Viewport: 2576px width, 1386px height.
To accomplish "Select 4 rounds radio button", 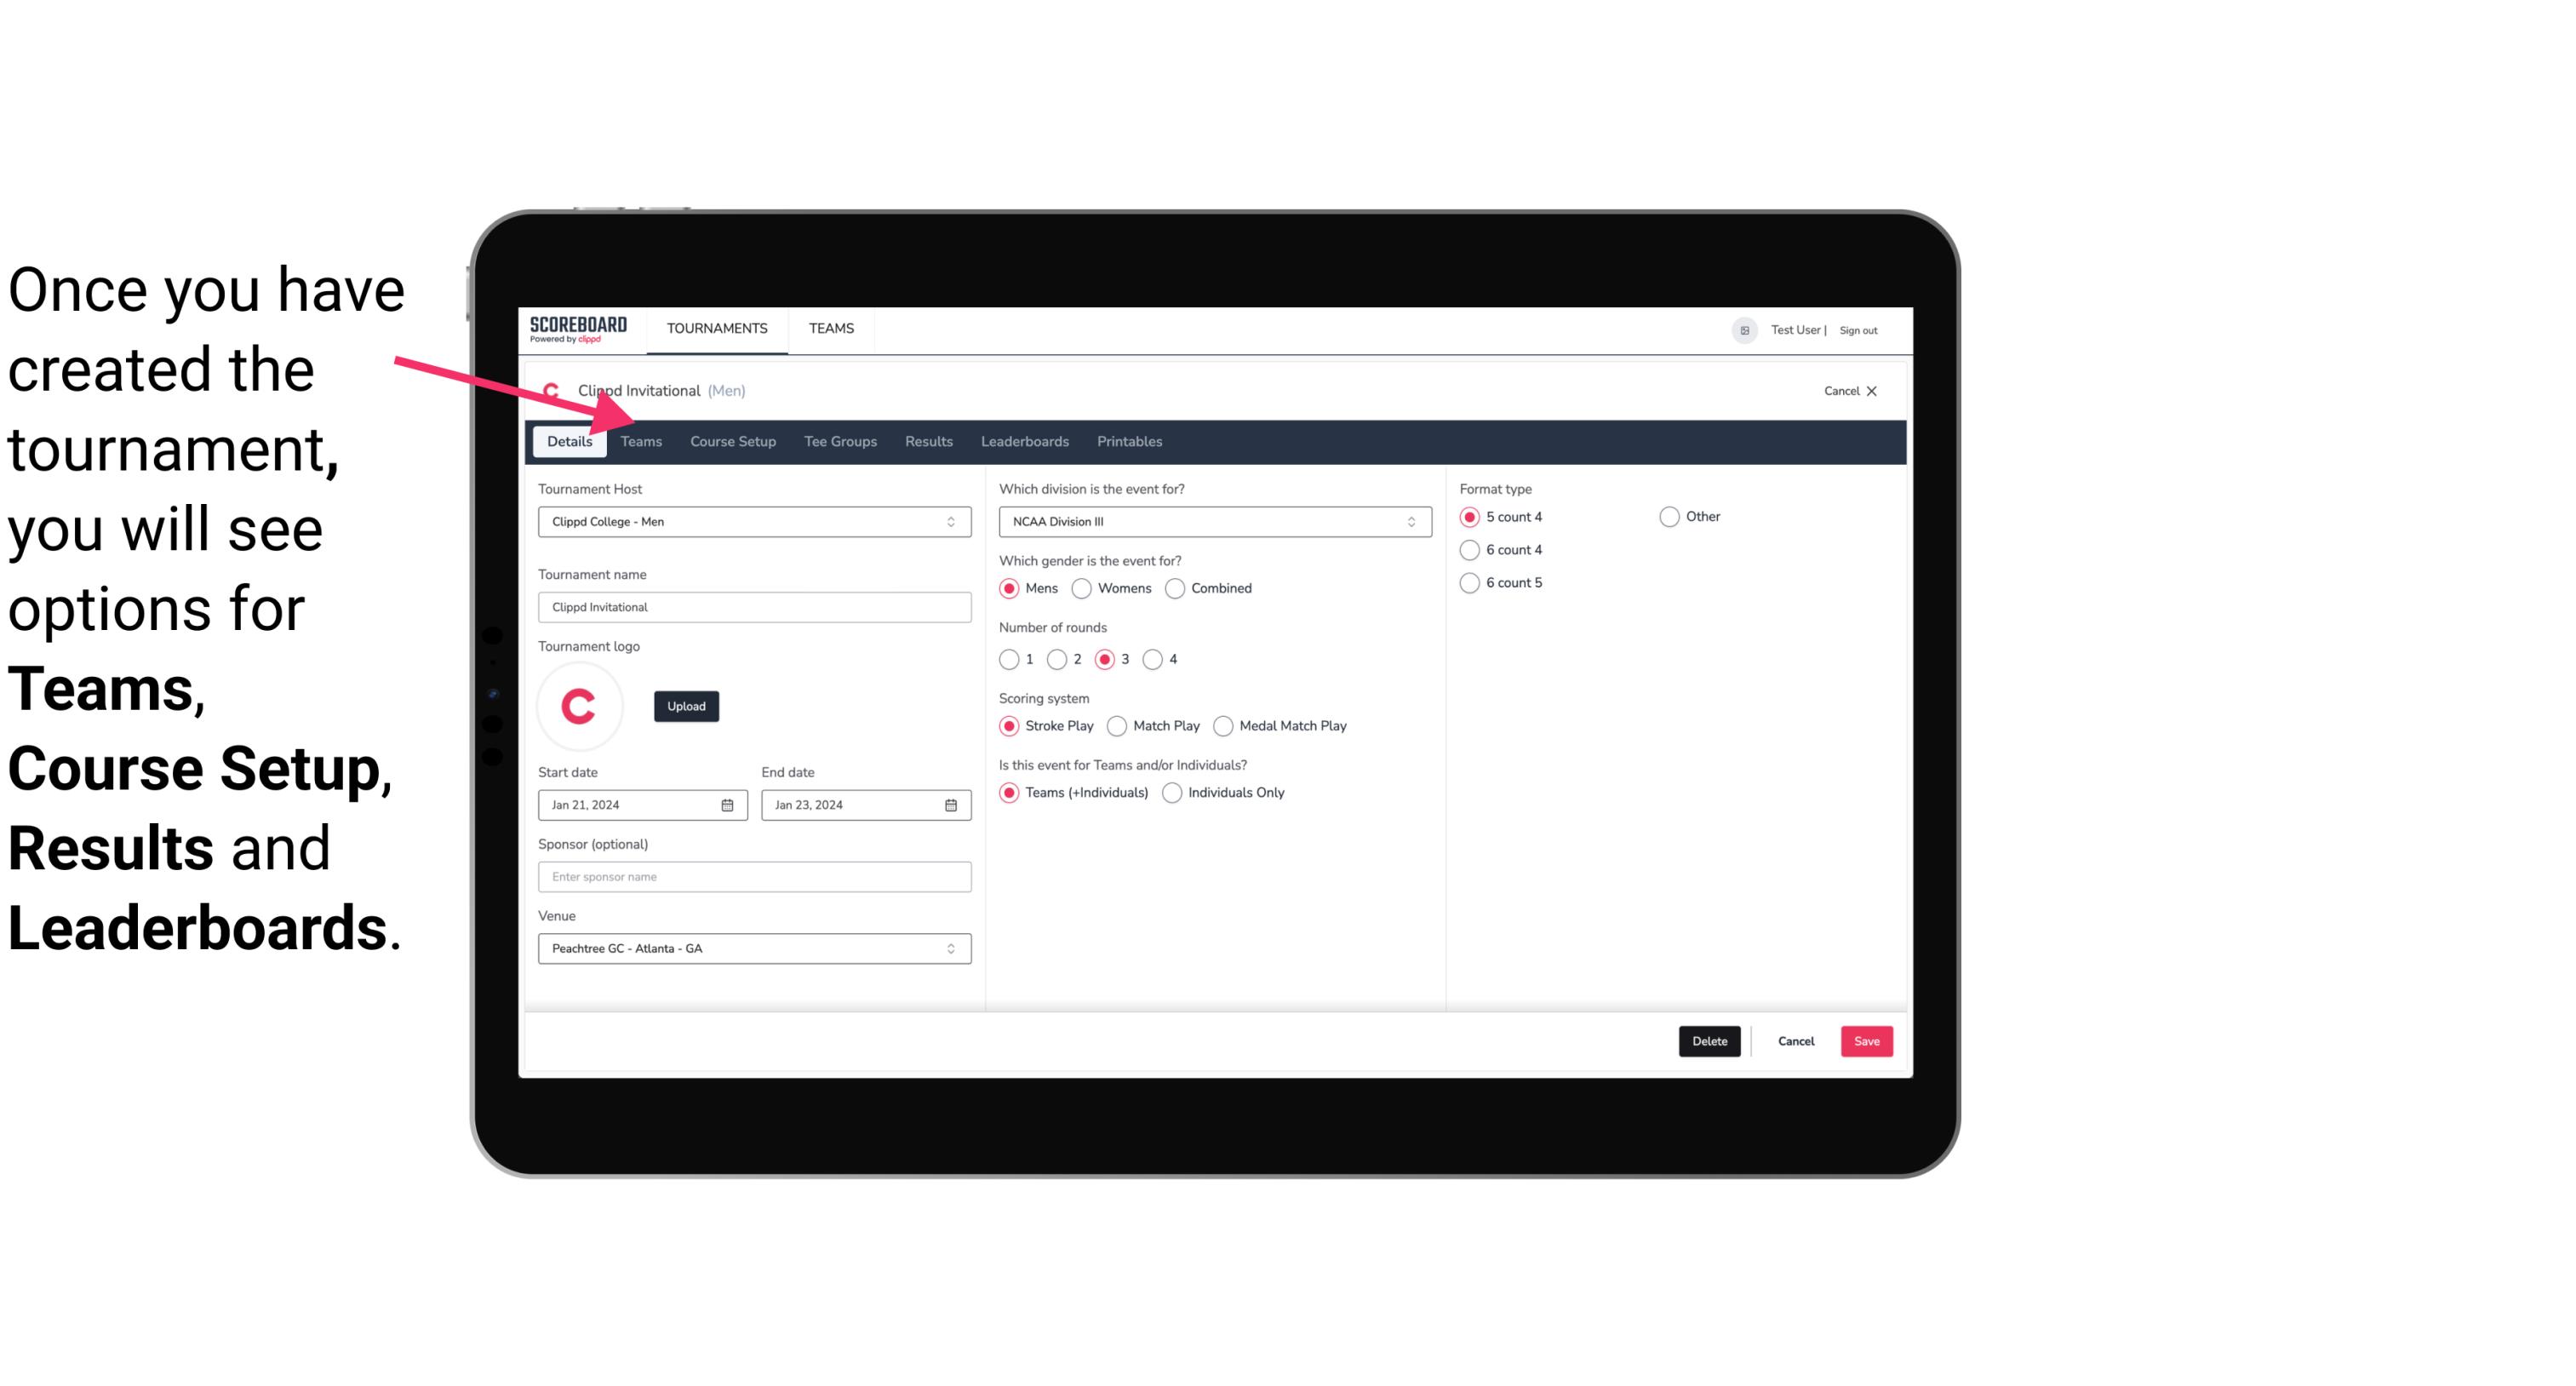I will 1155,659.
